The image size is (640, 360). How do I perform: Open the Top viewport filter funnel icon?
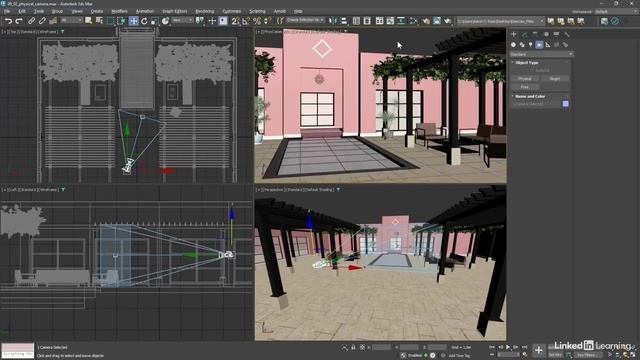coord(62,31)
